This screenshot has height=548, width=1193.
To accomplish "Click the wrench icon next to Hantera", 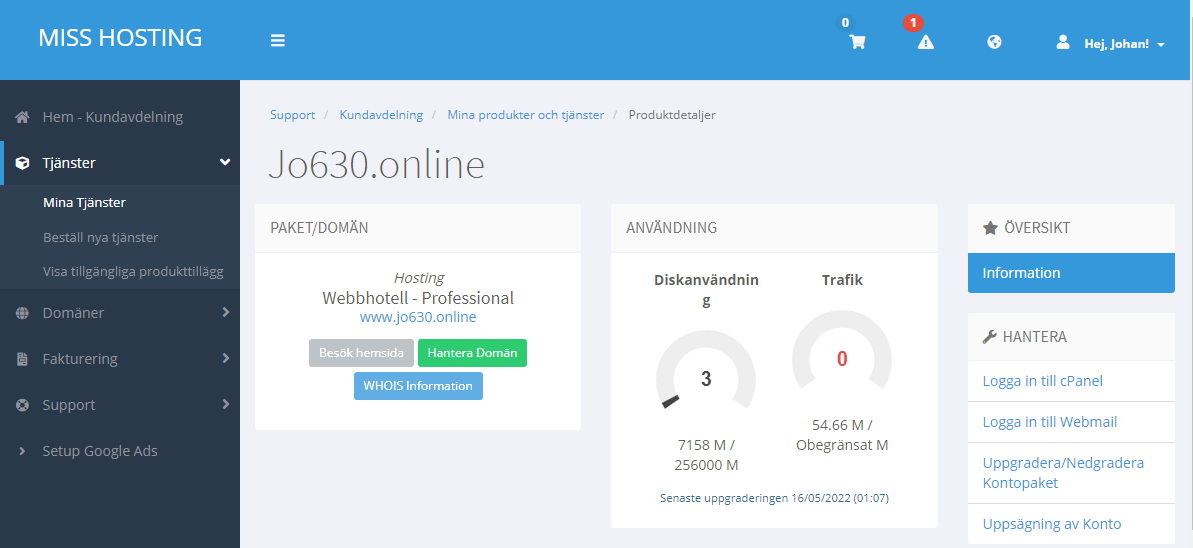I will 990,336.
